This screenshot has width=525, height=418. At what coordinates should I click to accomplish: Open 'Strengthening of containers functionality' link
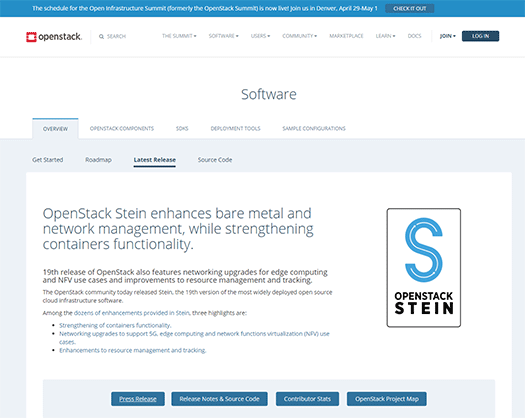tap(115, 325)
